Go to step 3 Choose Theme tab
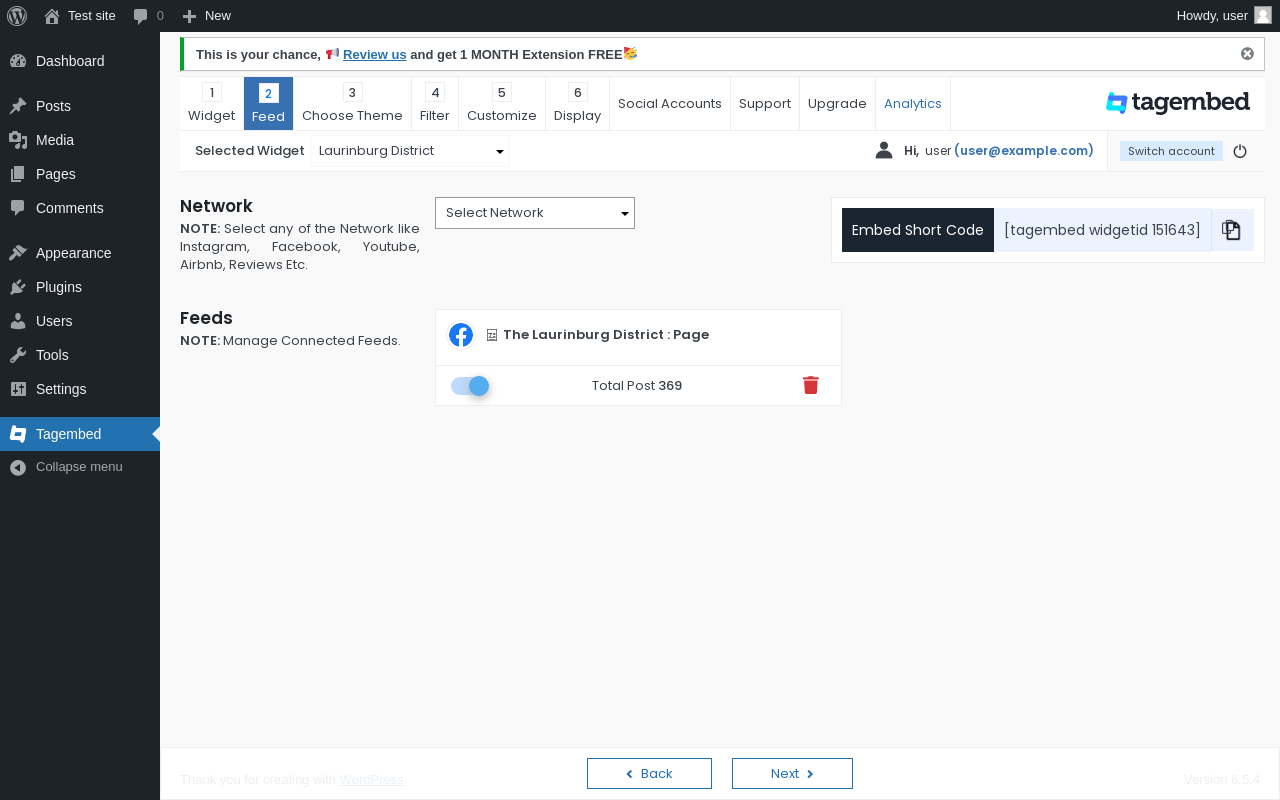 click(x=352, y=104)
